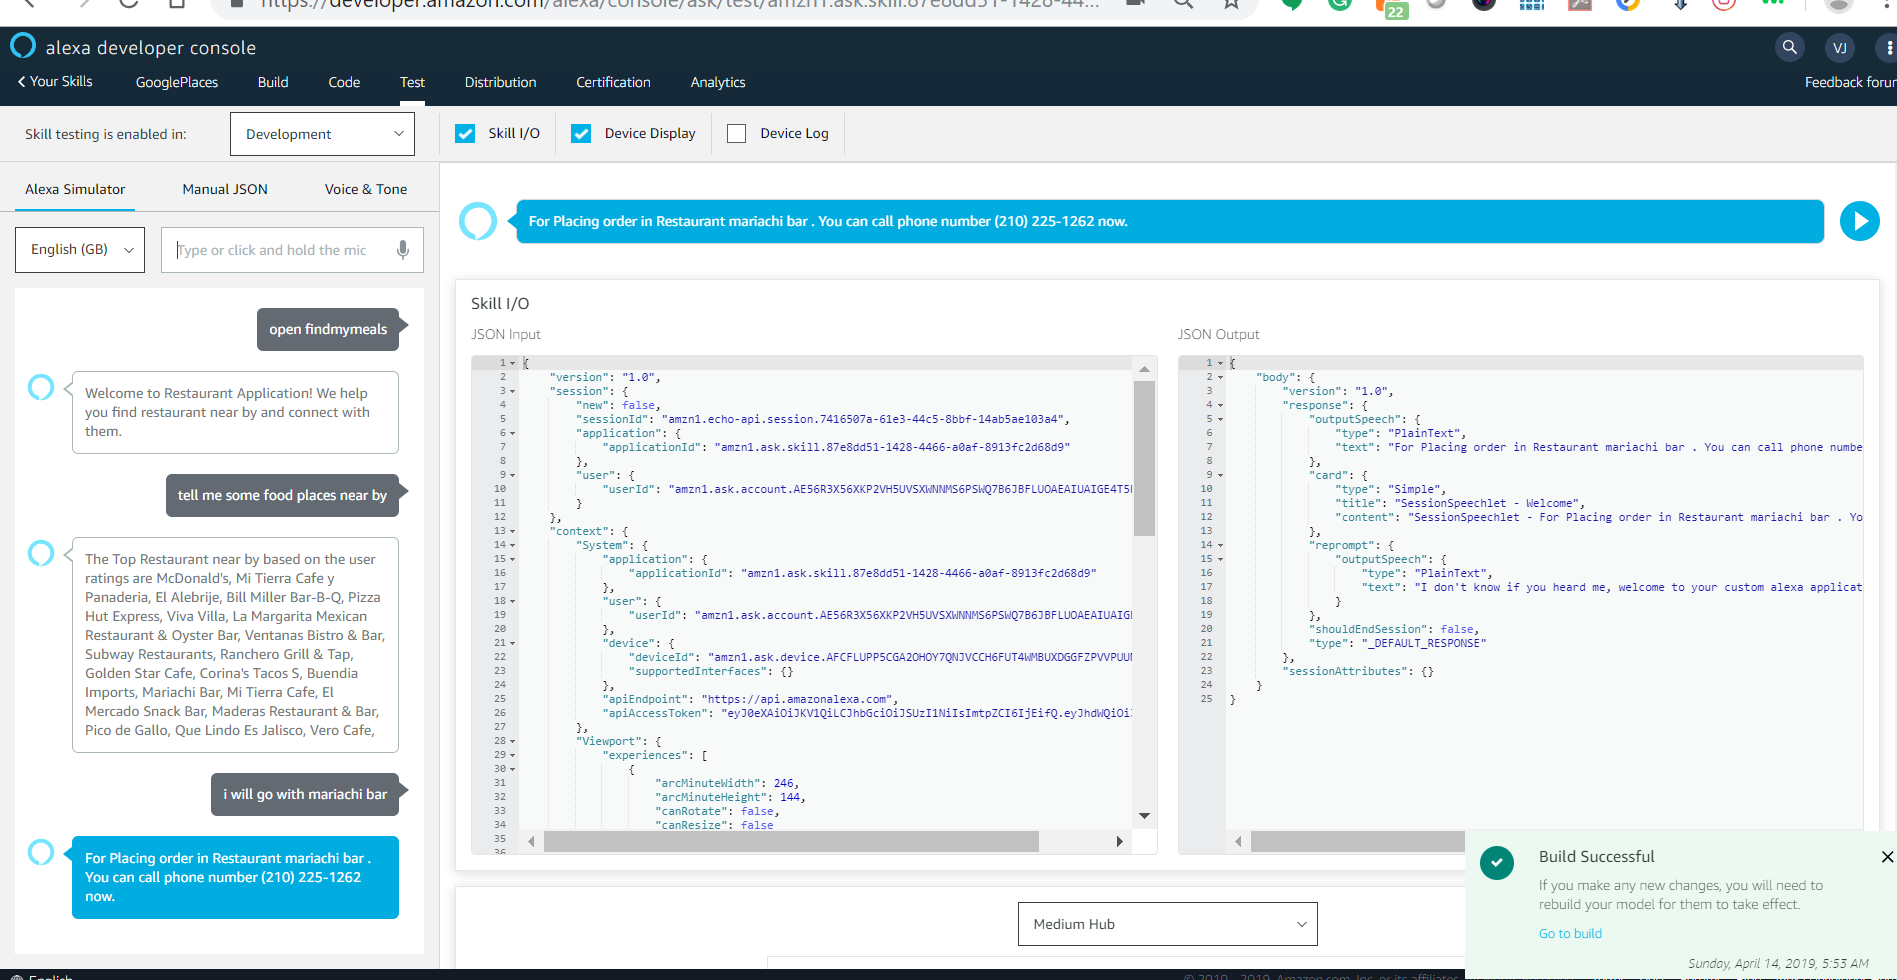Click the microphone icon in the simulator input

point(403,250)
